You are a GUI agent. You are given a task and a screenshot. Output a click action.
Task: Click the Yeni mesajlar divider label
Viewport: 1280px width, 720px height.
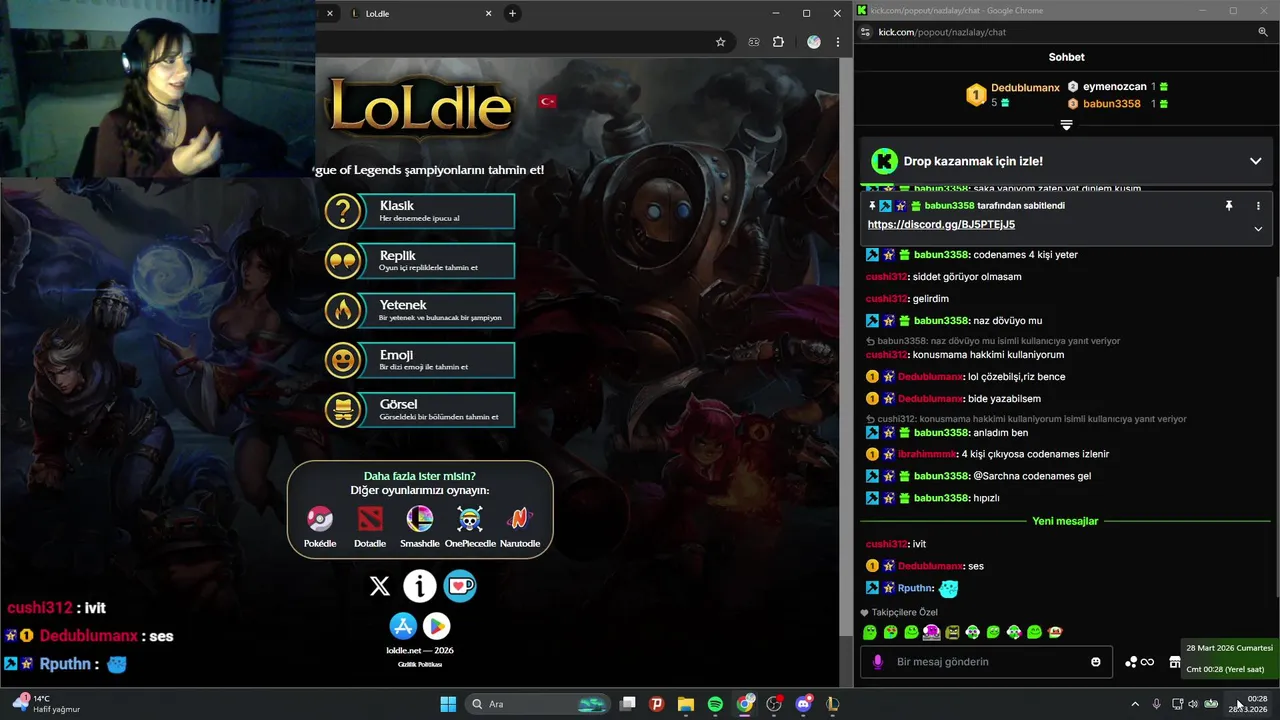(x=1065, y=521)
